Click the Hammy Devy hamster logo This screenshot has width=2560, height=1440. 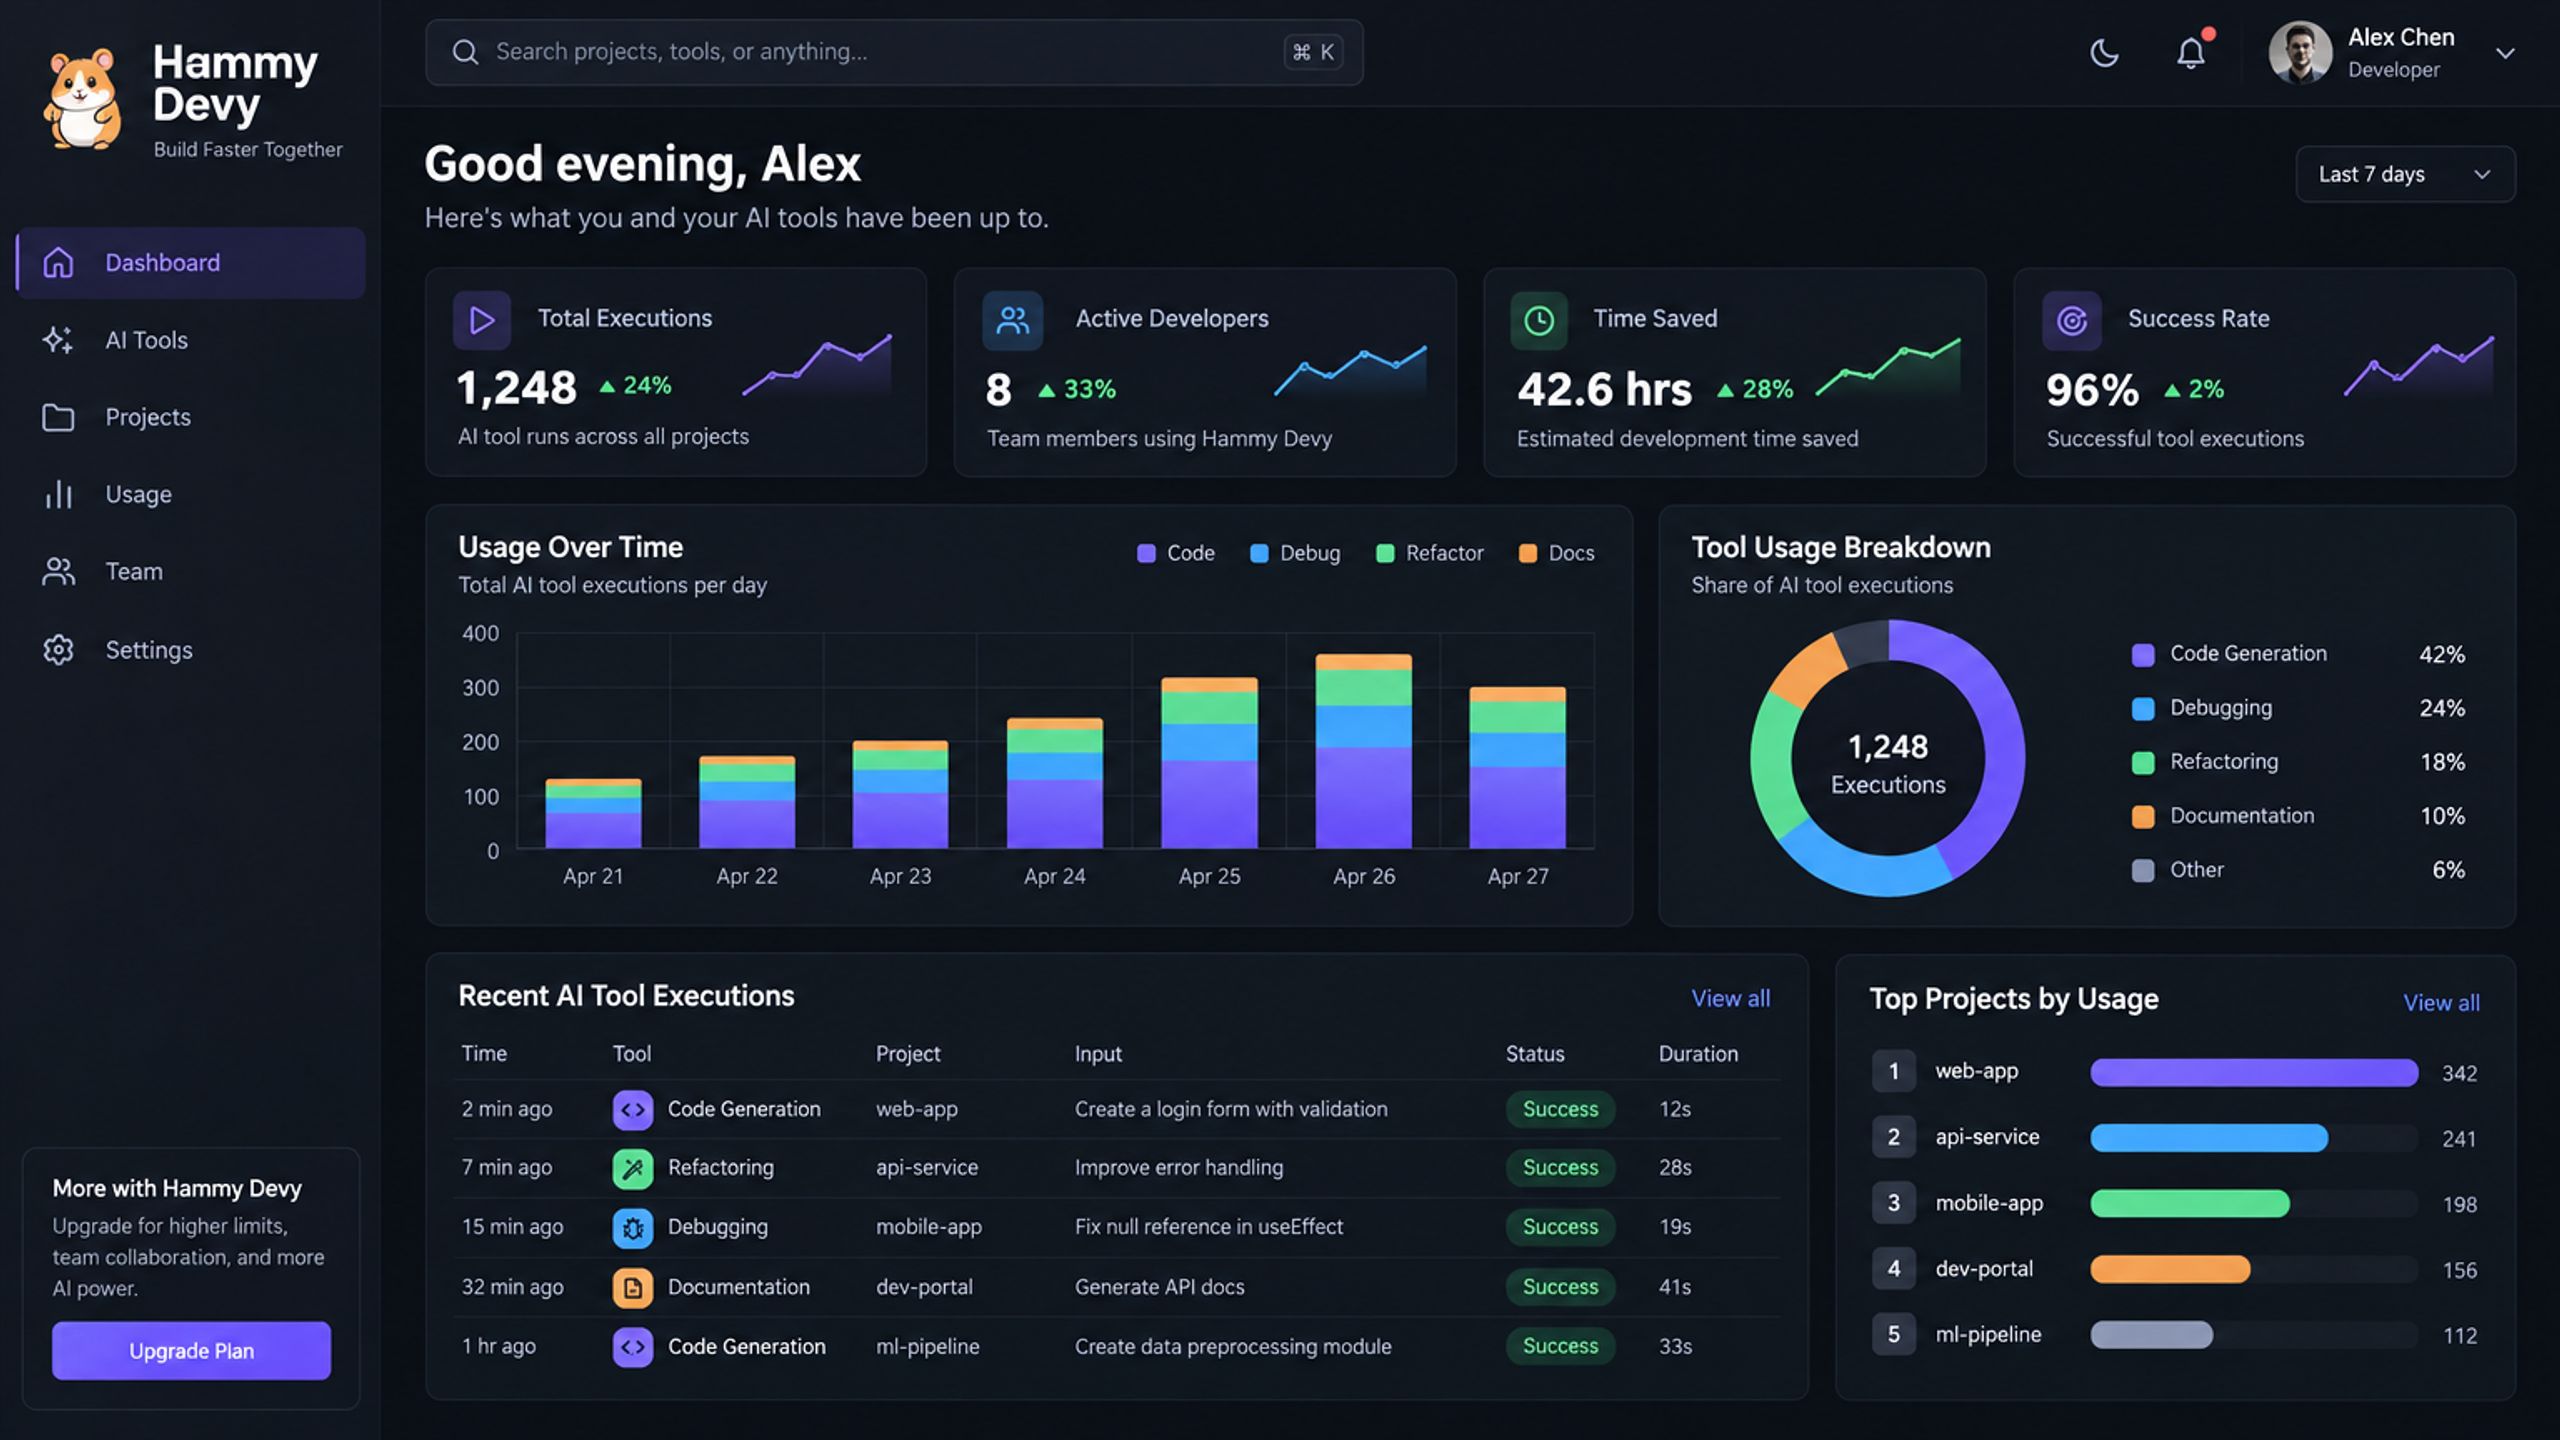tap(83, 100)
